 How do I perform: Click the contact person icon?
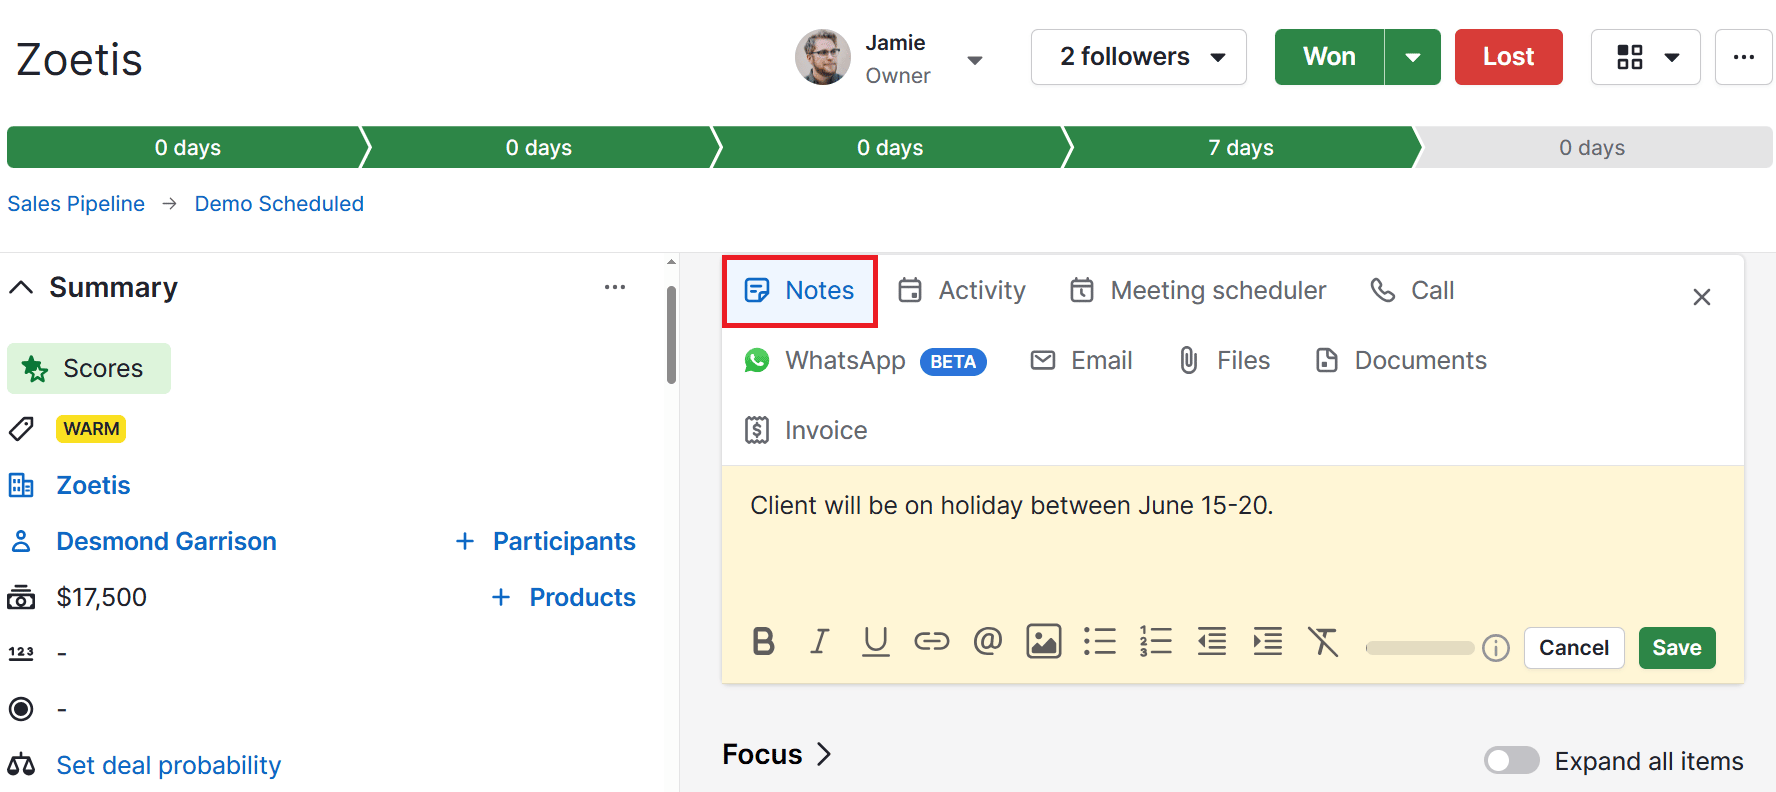coord(21,541)
